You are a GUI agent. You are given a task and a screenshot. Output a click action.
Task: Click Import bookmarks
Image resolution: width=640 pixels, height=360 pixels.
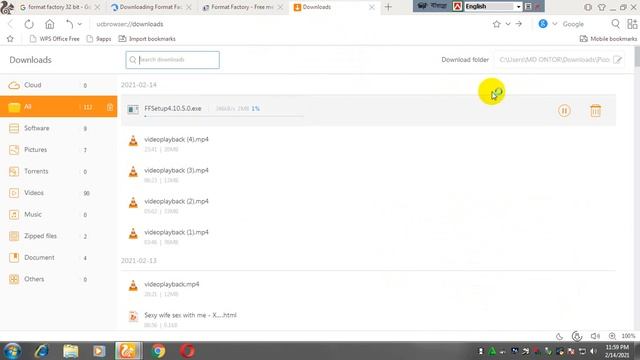[147, 39]
